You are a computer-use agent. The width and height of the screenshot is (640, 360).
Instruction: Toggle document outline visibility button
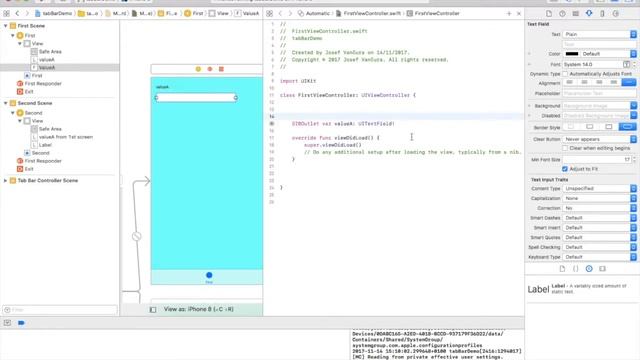tap(153, 309)
